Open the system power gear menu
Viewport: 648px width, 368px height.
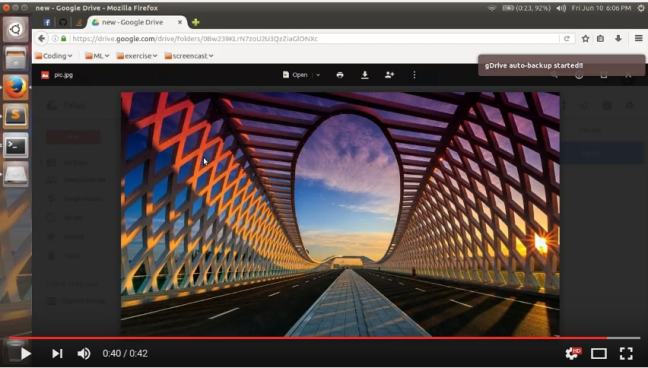[641, 8]
